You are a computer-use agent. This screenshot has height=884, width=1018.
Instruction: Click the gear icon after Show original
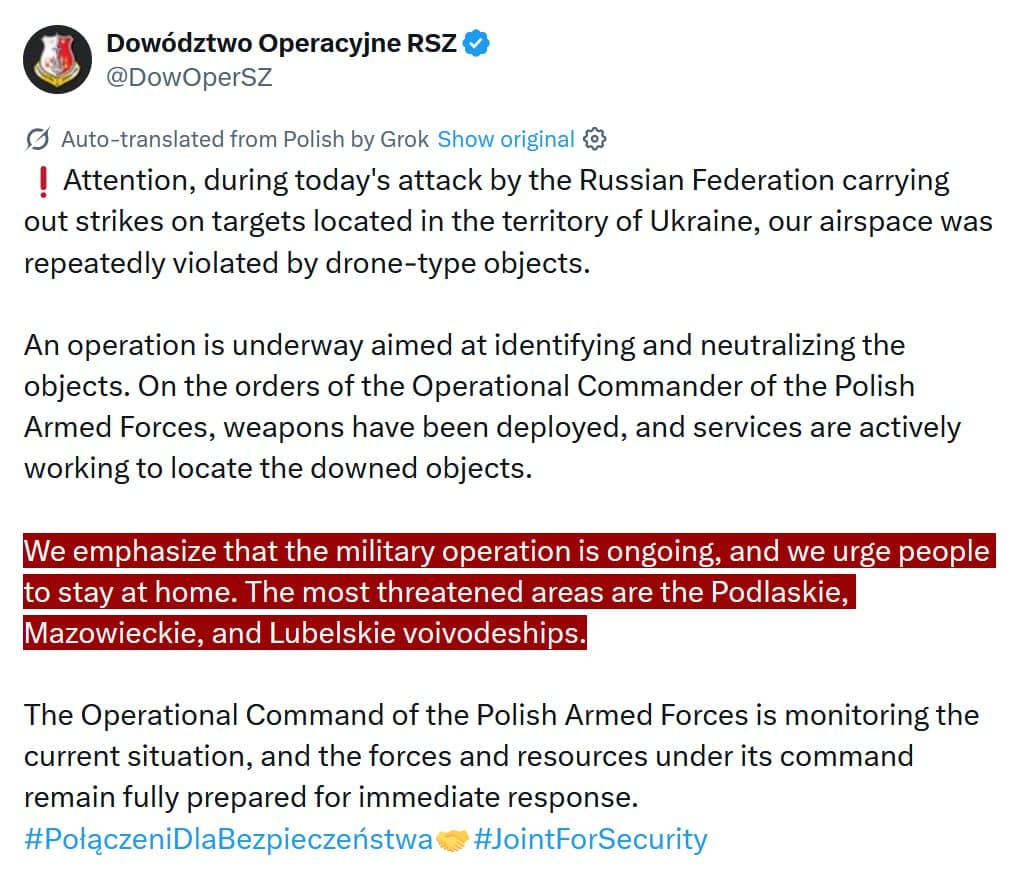click(x=595, y=139)
